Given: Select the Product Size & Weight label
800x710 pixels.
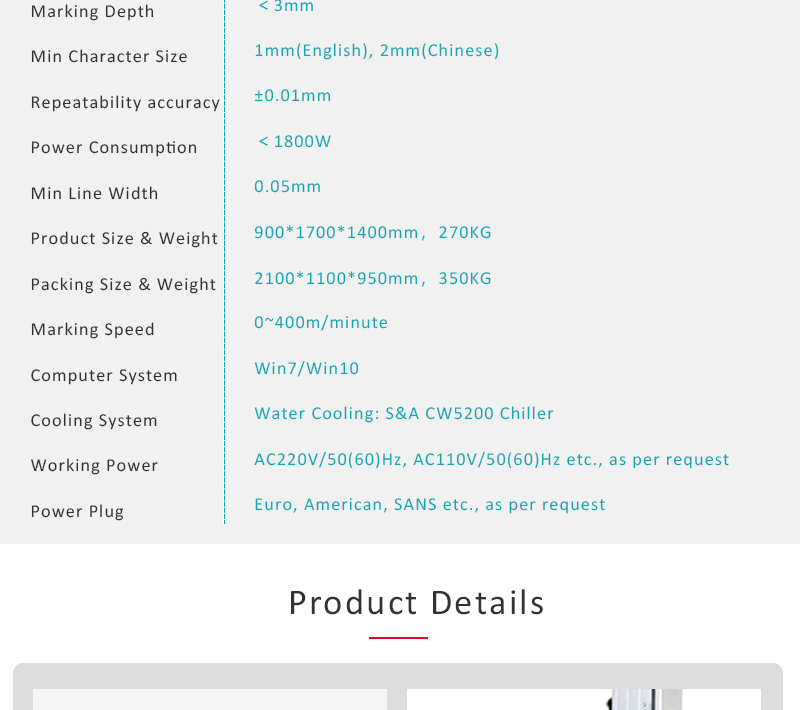Looking at the screenshot, I should point(124,238).
